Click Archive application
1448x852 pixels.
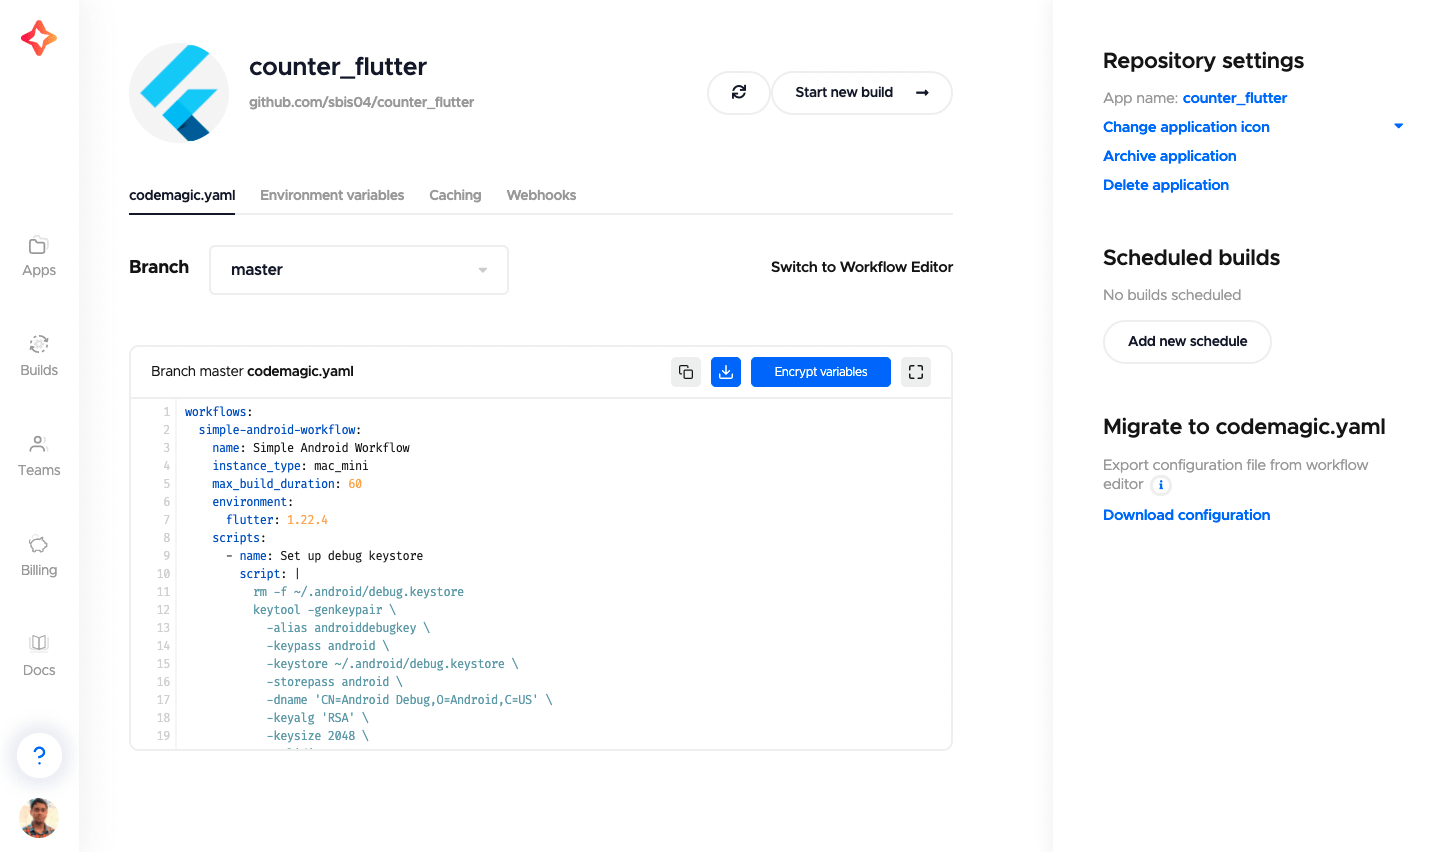[x=1170, y=156]
